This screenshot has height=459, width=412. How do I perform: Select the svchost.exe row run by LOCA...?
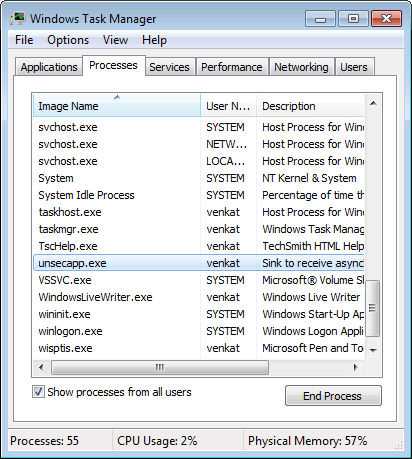[199, 161]
